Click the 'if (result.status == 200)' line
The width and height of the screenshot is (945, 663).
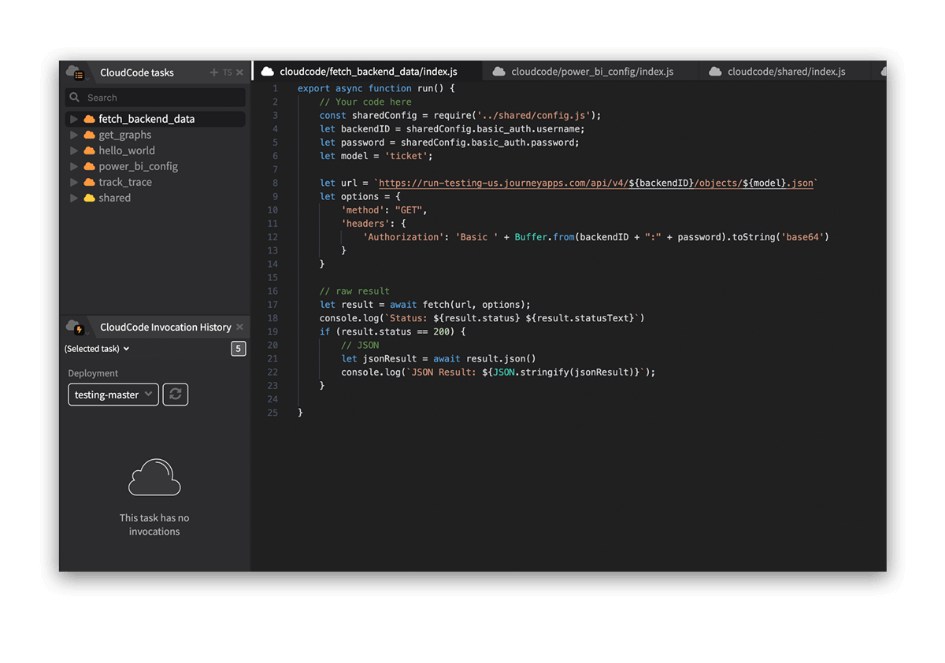point(392,332)
